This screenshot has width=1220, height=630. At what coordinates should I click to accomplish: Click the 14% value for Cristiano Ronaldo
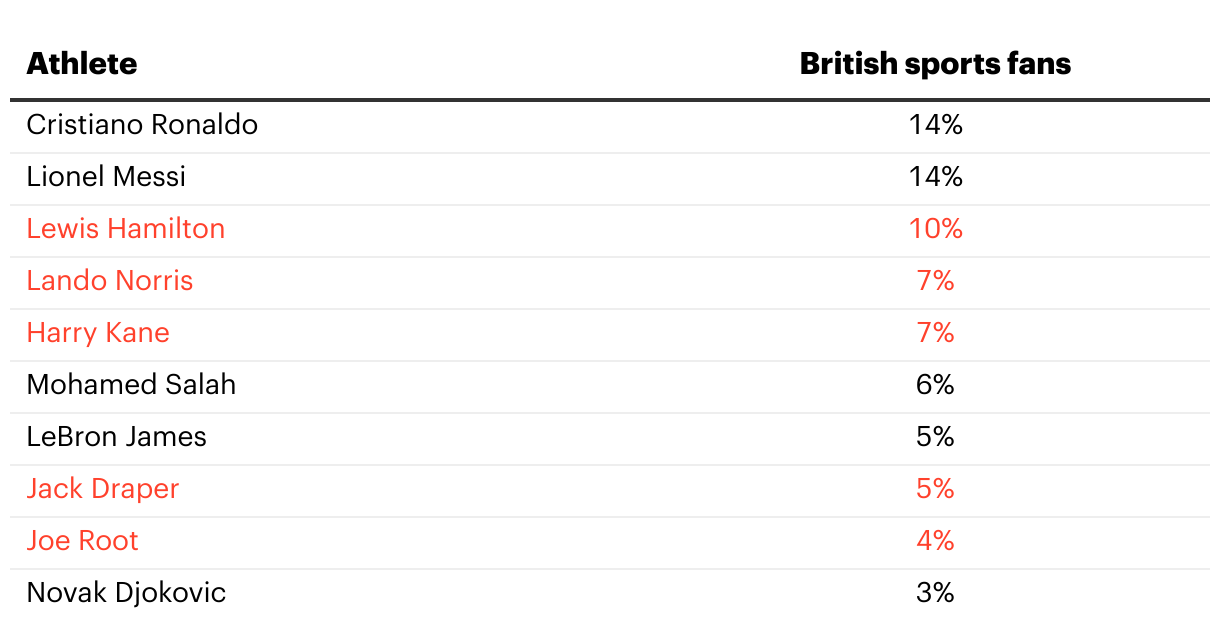point(936,125)
